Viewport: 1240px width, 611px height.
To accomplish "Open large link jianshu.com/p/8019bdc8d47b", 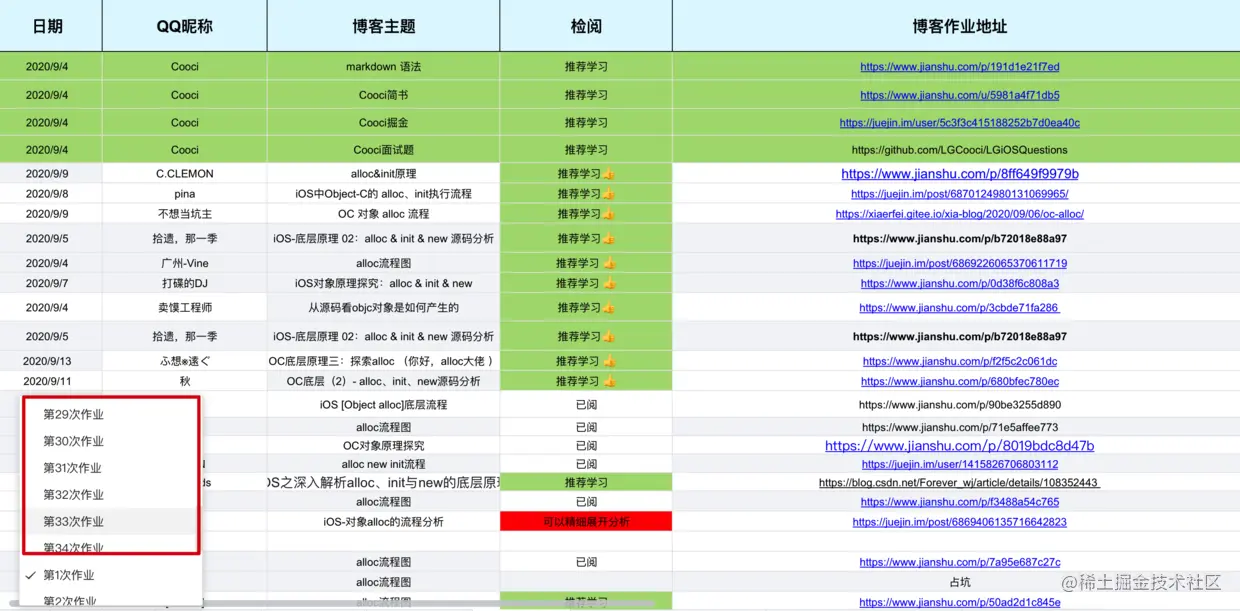I will click(959, 446).
